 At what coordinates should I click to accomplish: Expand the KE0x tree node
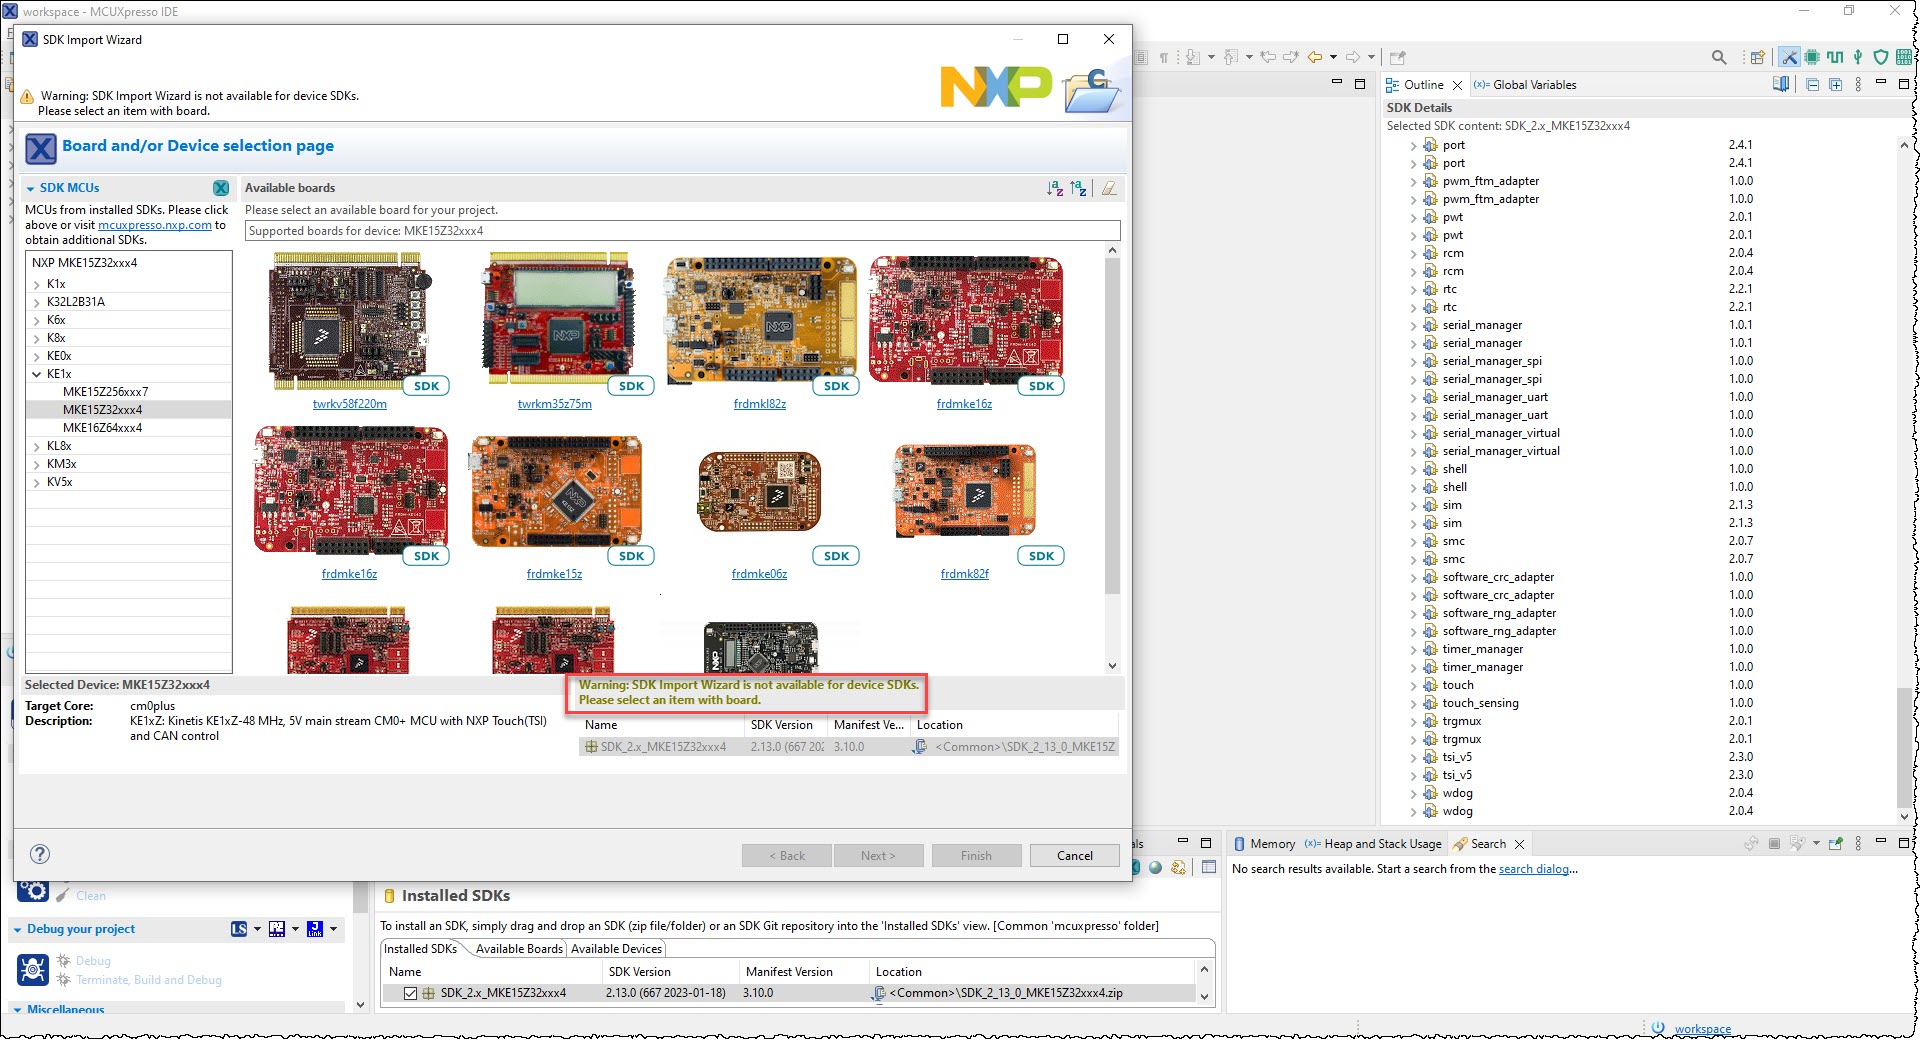point(38,355)
